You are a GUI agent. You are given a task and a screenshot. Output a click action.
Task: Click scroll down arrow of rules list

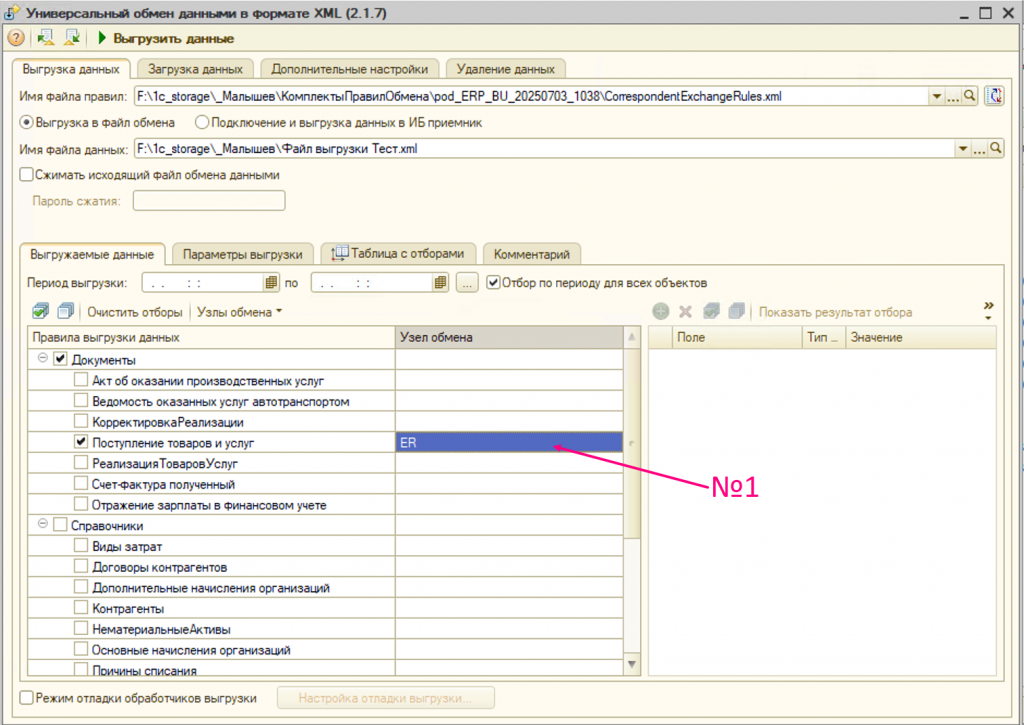pos(632,665)
